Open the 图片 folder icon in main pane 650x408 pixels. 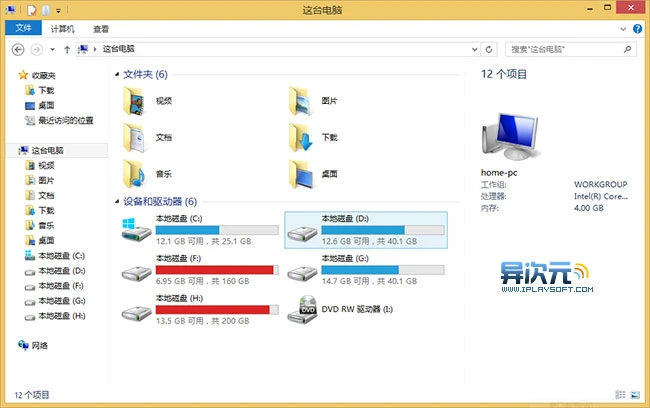300,101
